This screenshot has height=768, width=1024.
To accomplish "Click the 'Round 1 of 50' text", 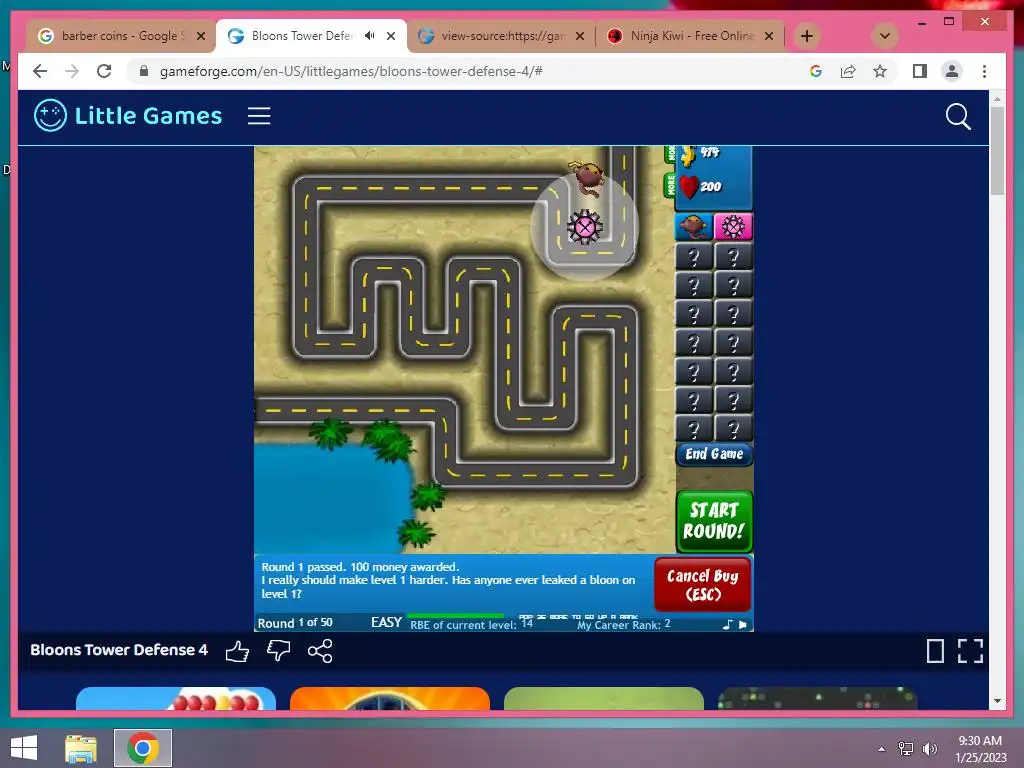I will click(x=295, y=623).
